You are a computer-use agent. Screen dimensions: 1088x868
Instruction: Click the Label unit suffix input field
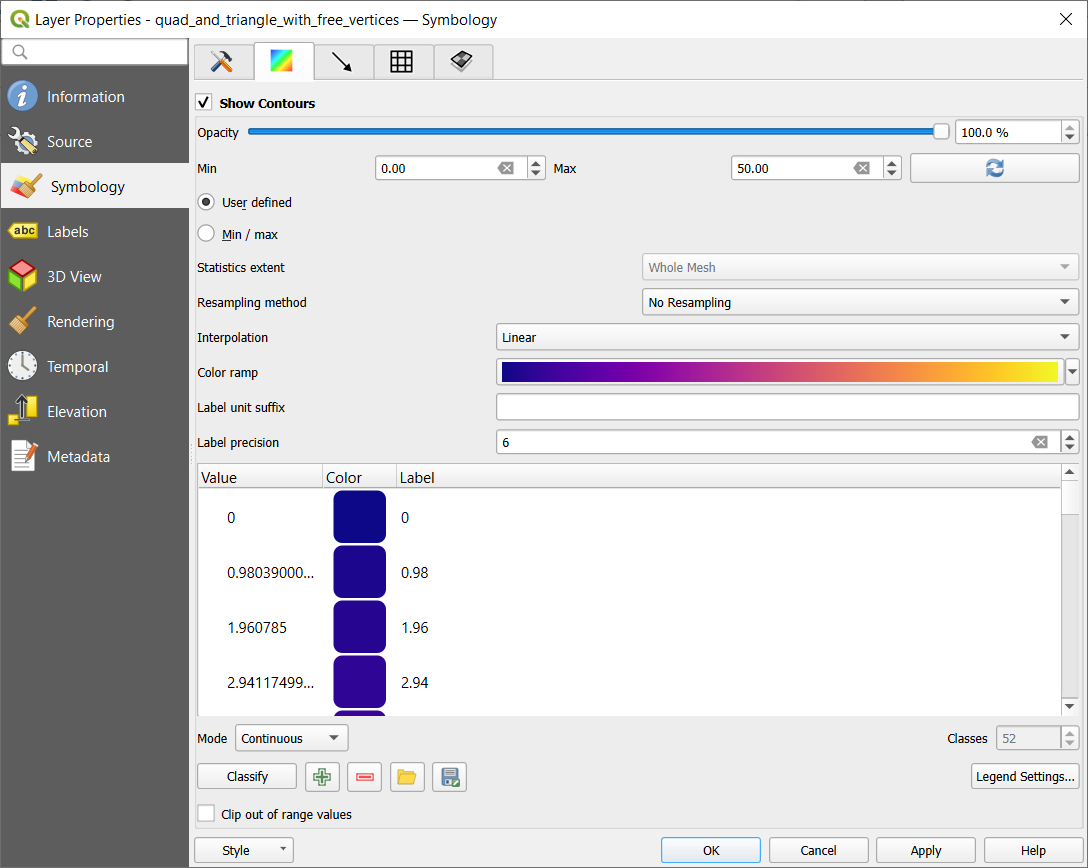tap(787, 407)
